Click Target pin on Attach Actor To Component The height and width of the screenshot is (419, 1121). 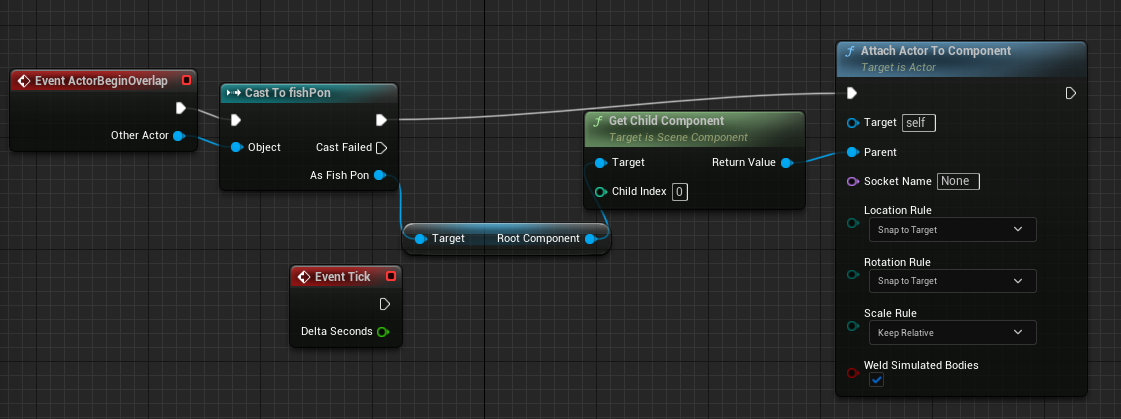pos(852,123)
